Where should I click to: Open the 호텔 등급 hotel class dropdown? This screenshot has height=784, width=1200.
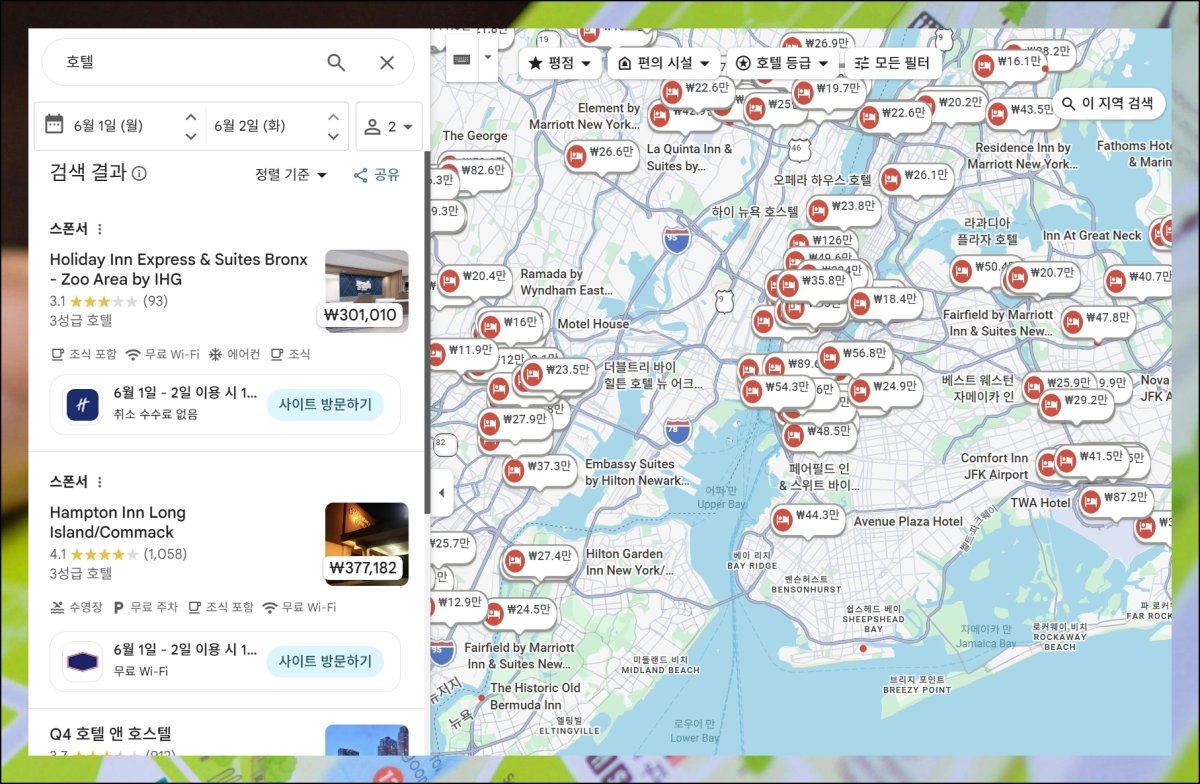[x=783, y=63]
